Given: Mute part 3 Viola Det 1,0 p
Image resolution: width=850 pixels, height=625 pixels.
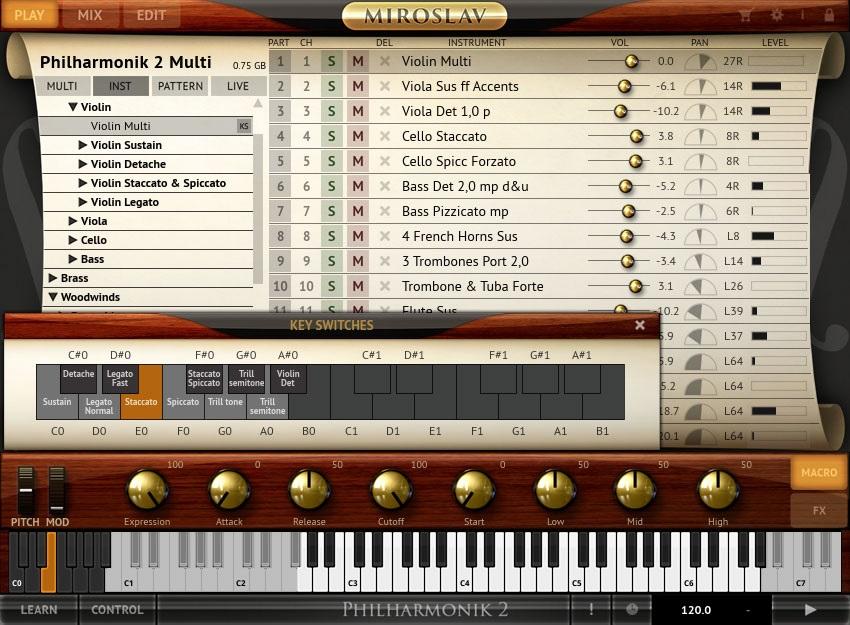Looking at the screenshot, I should click(357, 111).
